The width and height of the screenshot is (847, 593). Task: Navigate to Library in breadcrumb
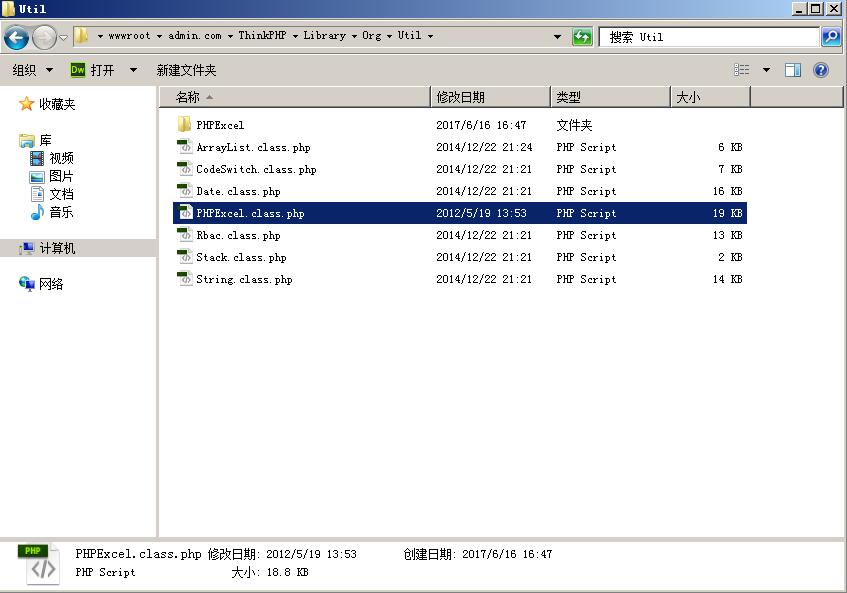[324, 36]
